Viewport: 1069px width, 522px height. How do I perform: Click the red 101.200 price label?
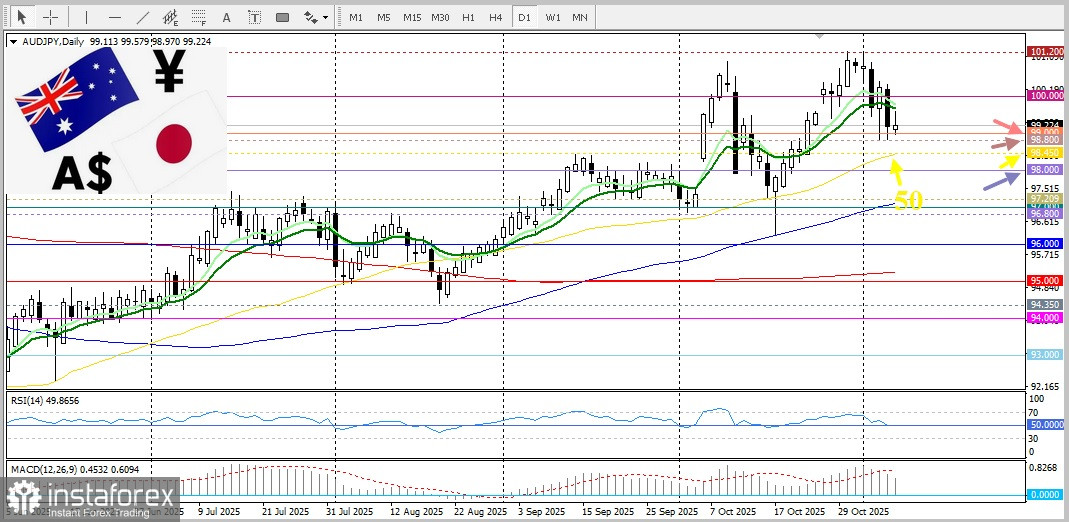point(1045,51)
